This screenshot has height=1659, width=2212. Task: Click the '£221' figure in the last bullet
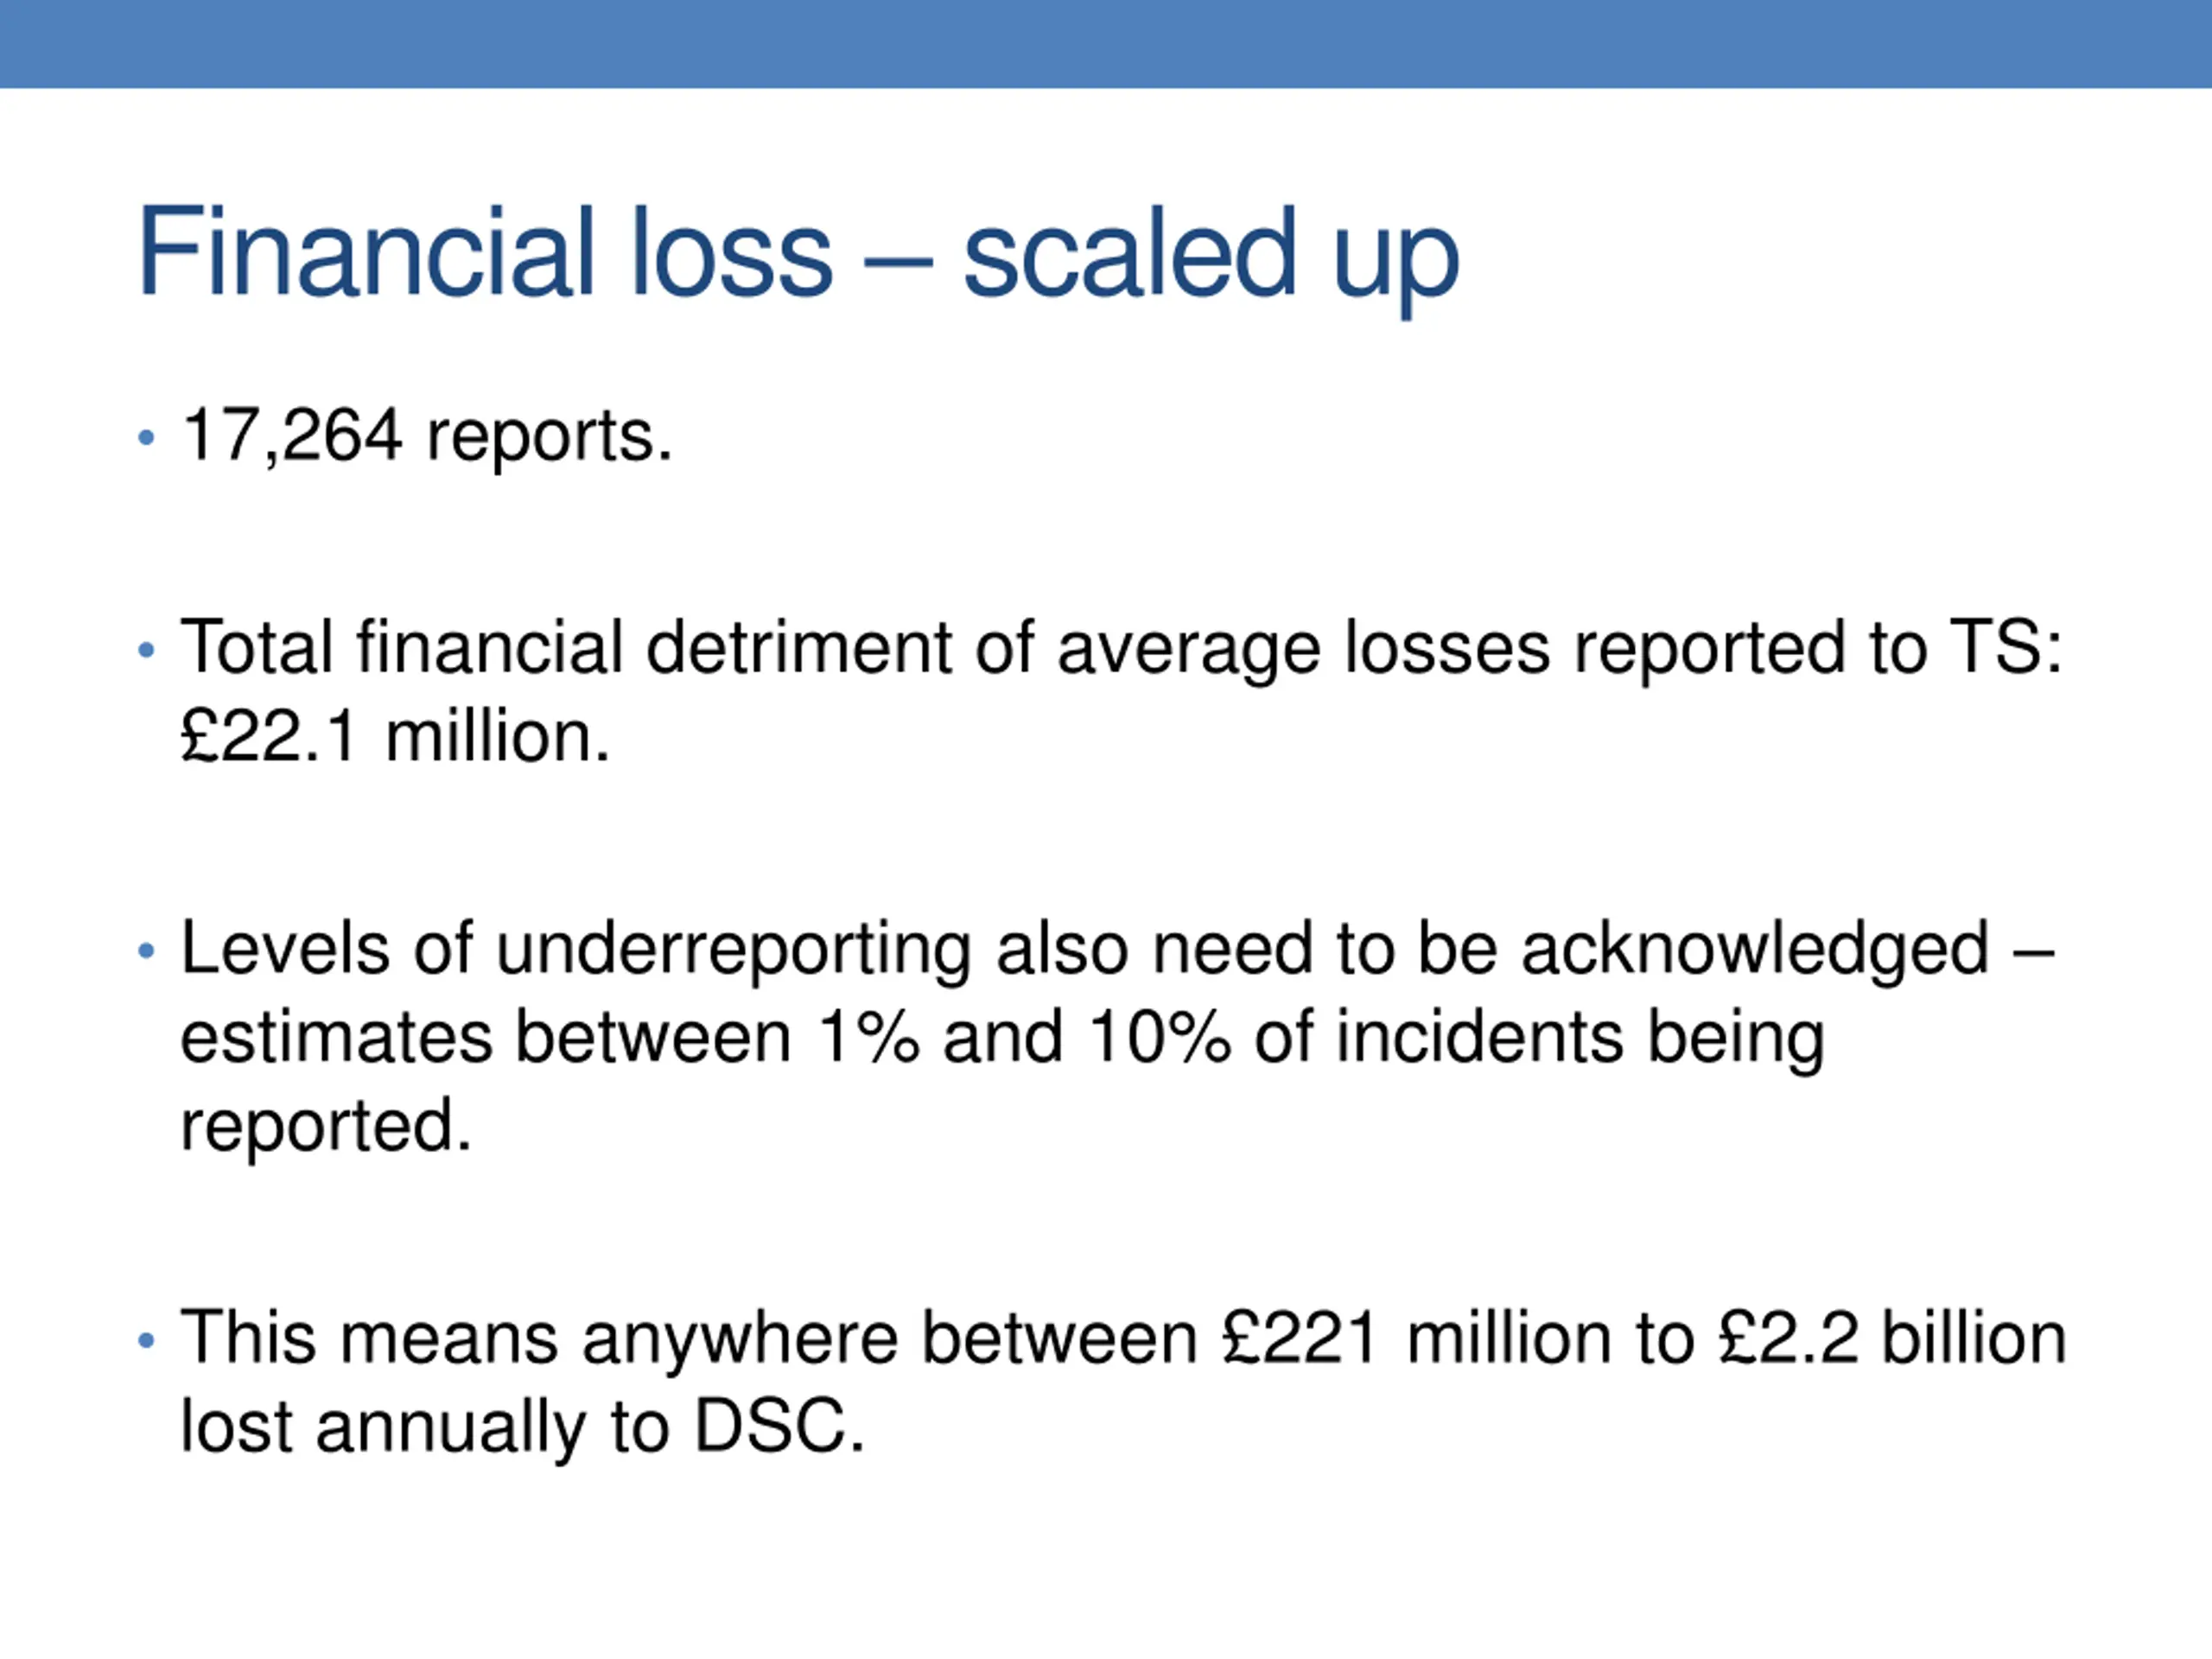click(1300, 1338)
